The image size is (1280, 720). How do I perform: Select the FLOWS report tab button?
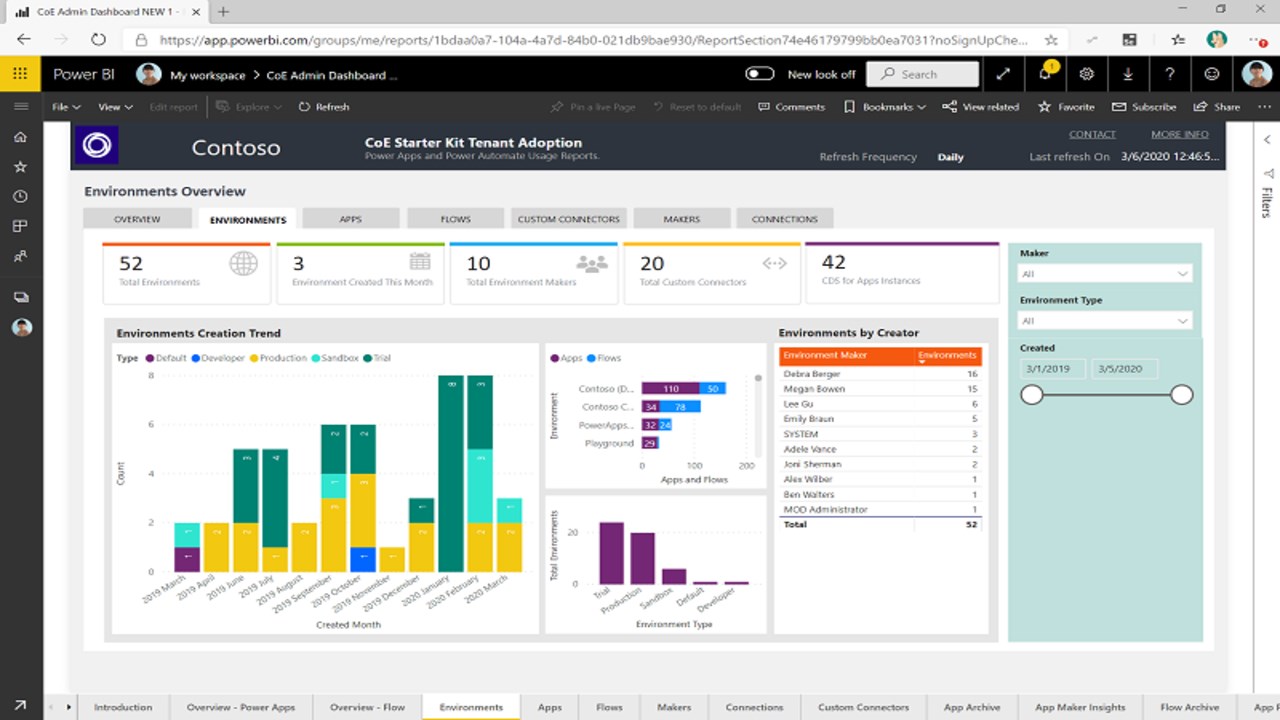click(456, 219)
